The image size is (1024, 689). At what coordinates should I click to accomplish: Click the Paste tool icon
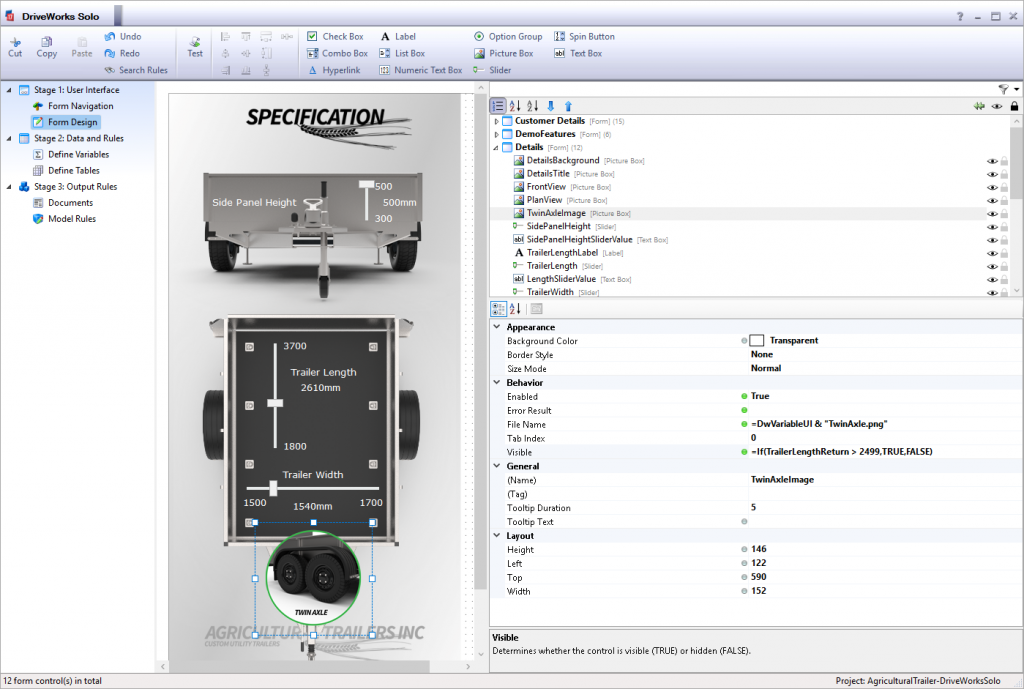pyautogui.click(x=82, y=42)
